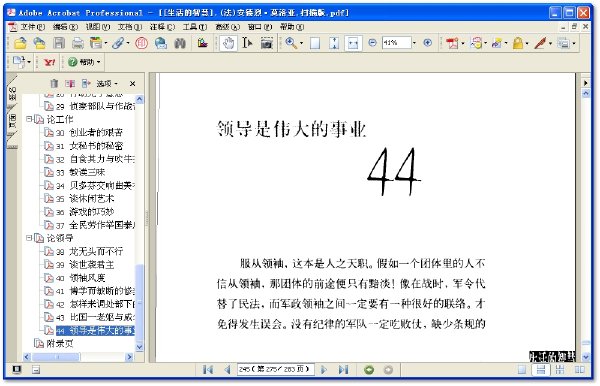This screenshot has width=600, height=386.
Task: Click the grey Next View button
Action: click(388, 370)
